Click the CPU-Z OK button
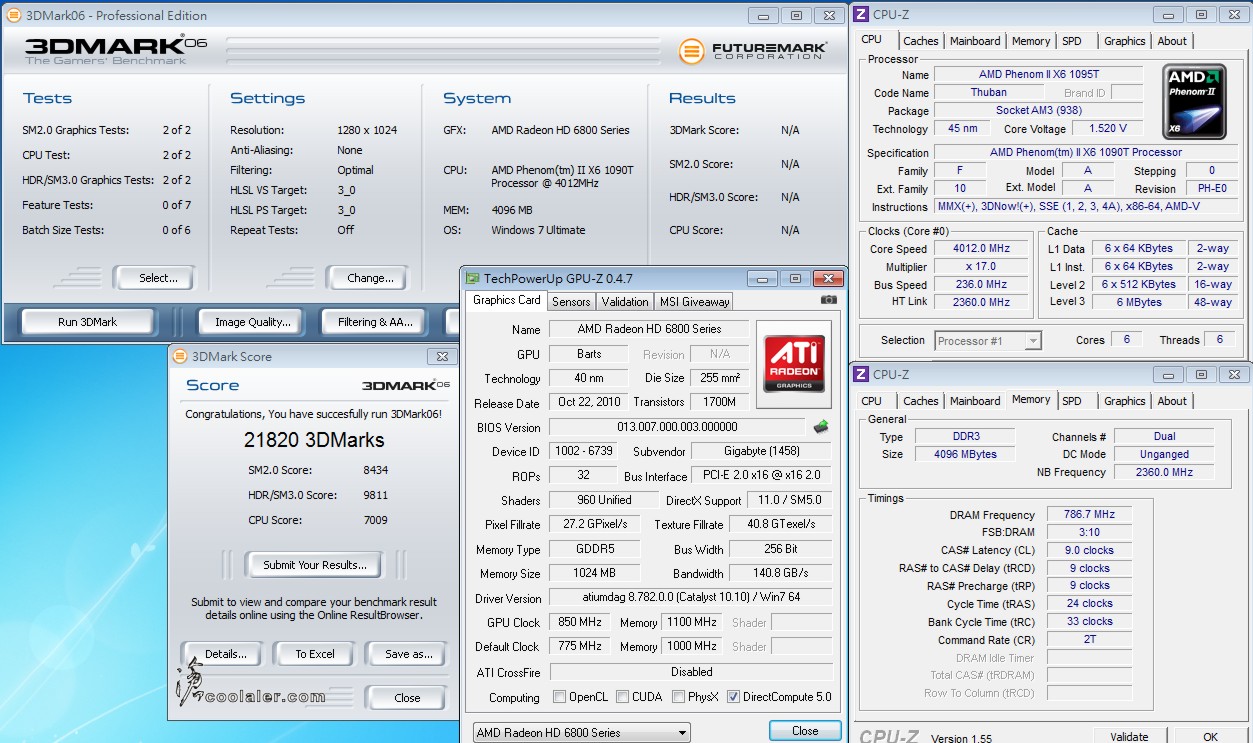Screen dimensions: 1253x743 [1210, 737]
